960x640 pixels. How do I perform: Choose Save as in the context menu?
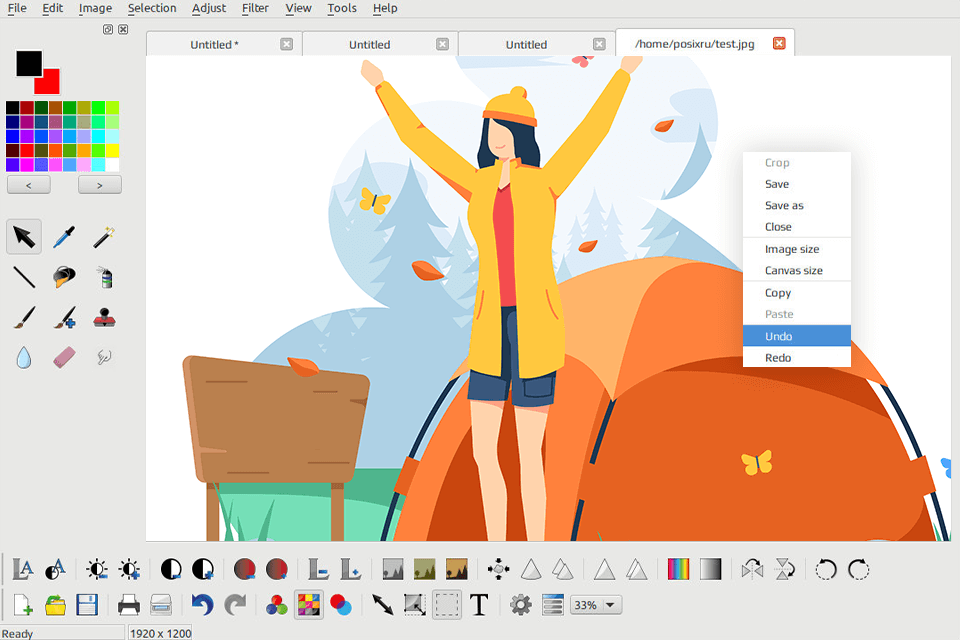[x=797, y=206]
